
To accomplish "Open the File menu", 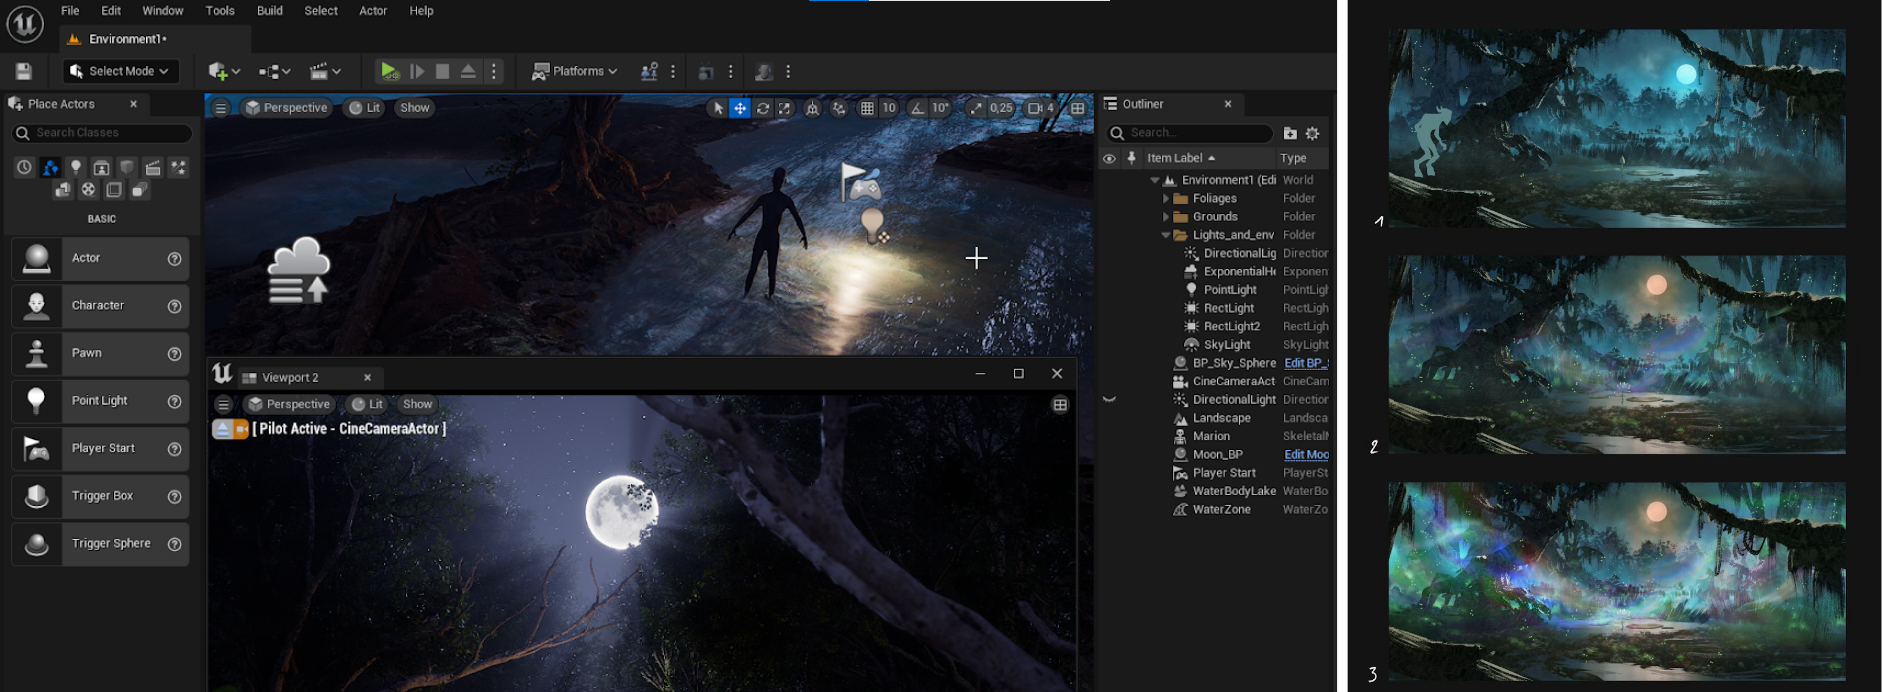I will 70,11.
